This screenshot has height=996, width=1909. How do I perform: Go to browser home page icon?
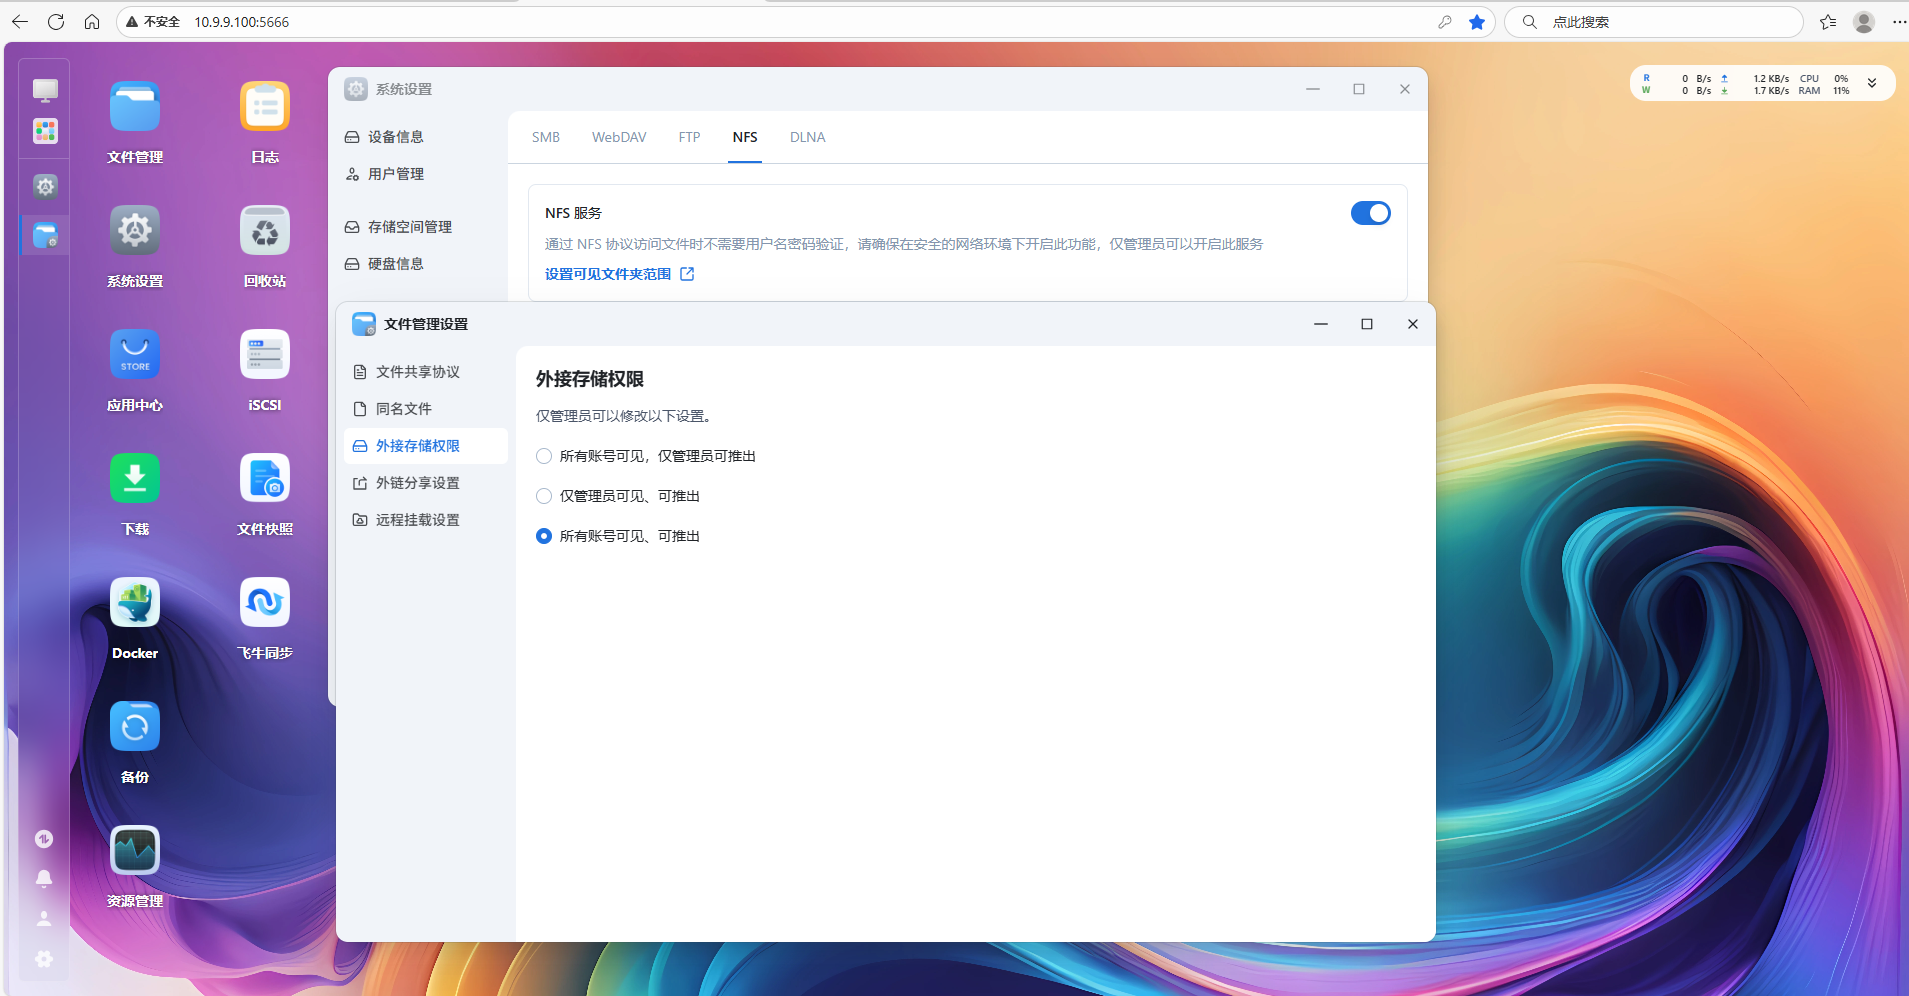click(92, 22)
